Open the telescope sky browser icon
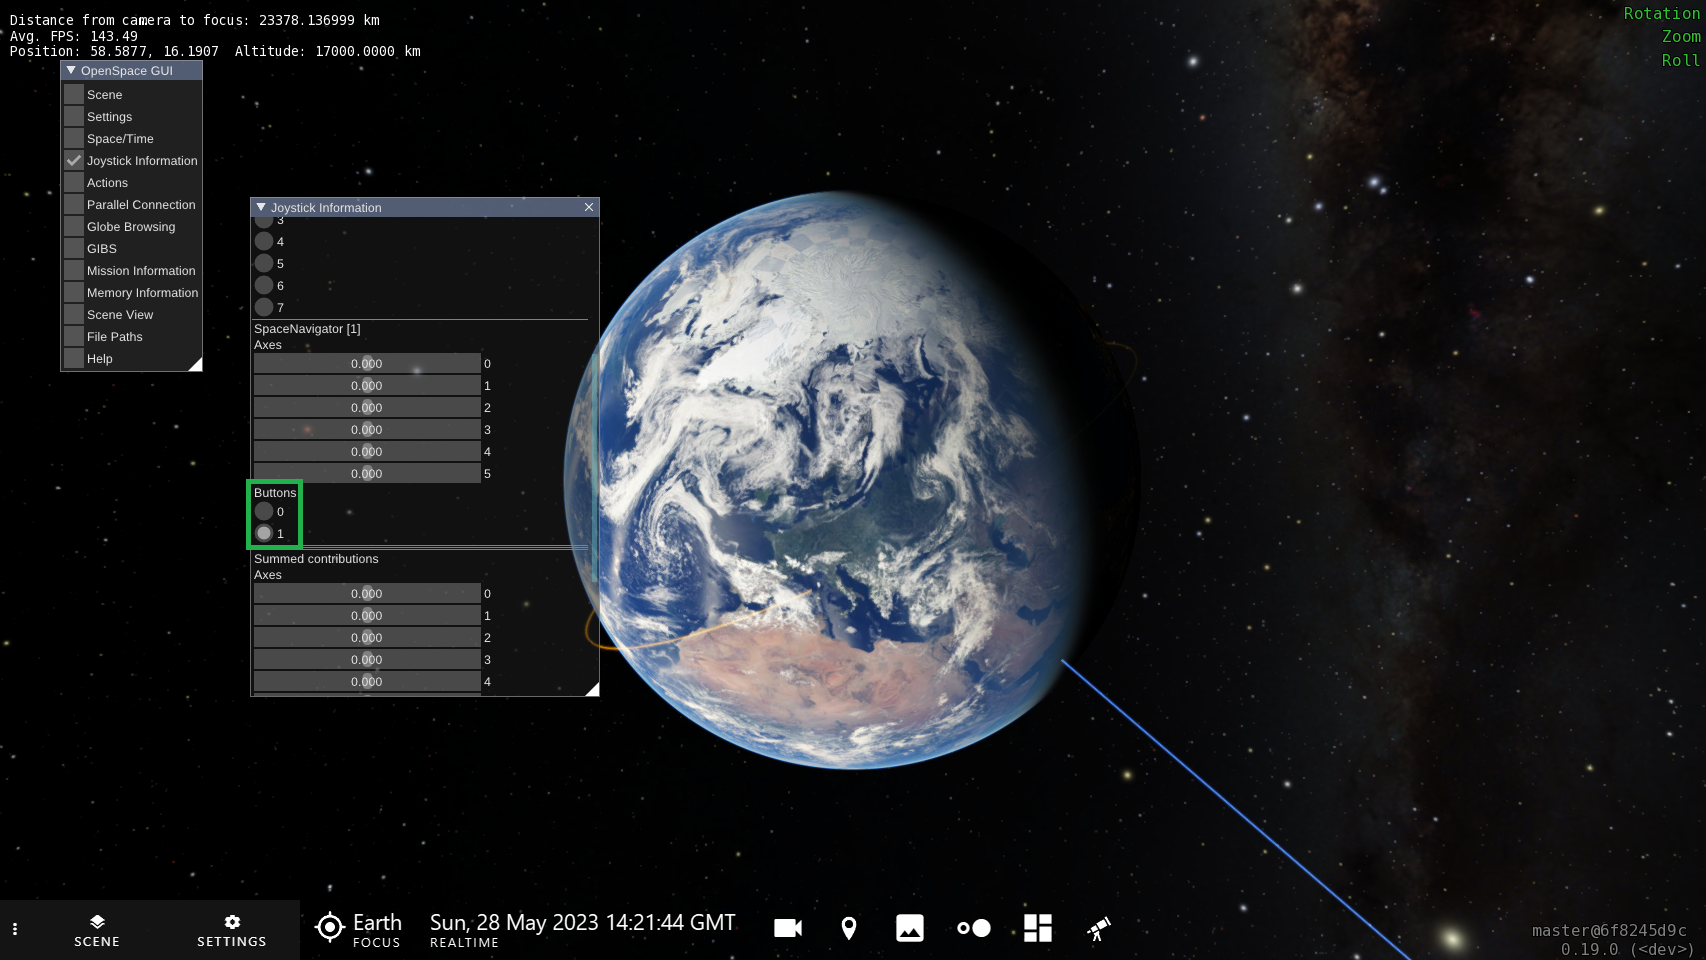 1098,929
